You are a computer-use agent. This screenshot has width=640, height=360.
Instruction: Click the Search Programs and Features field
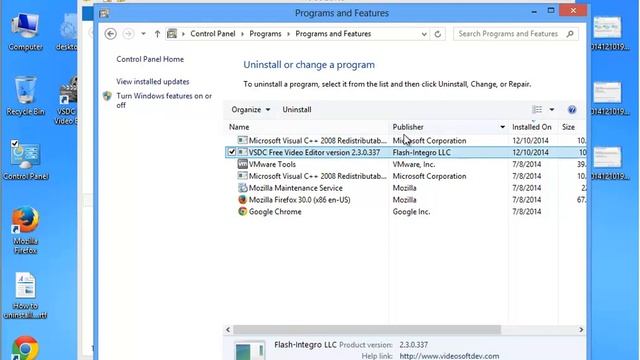point(516,34)
